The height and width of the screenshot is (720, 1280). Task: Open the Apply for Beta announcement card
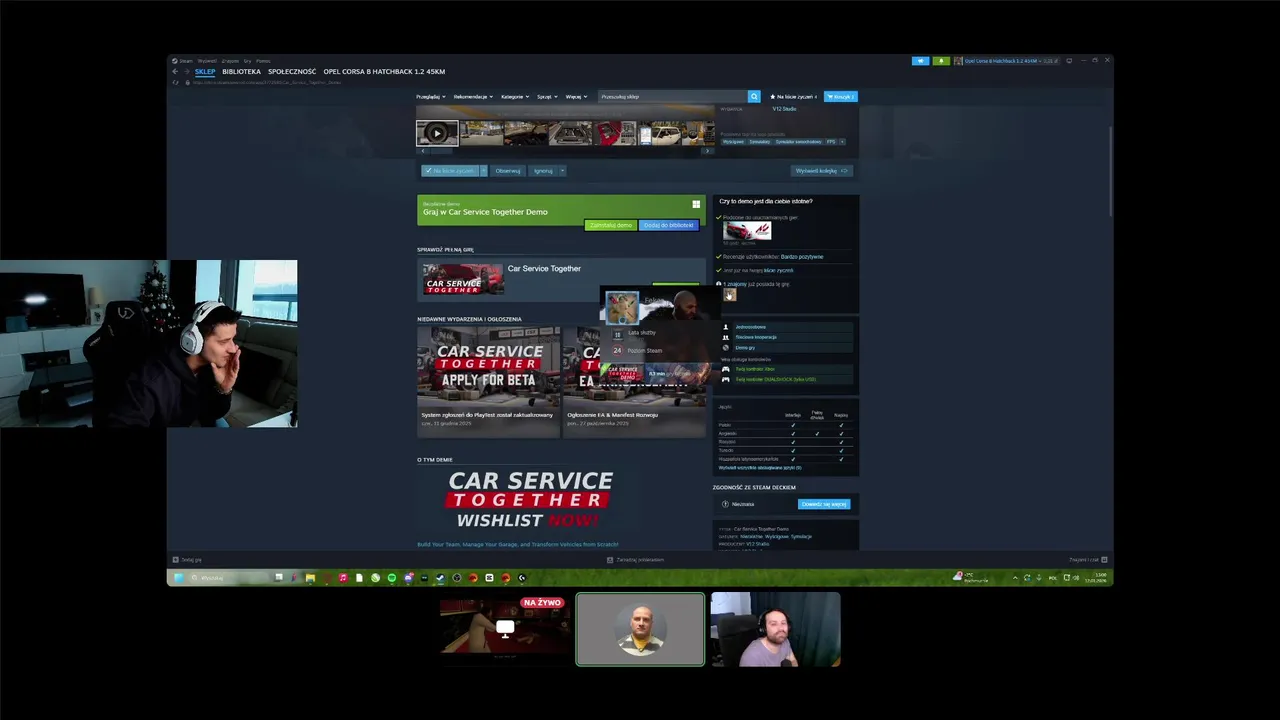488,381
